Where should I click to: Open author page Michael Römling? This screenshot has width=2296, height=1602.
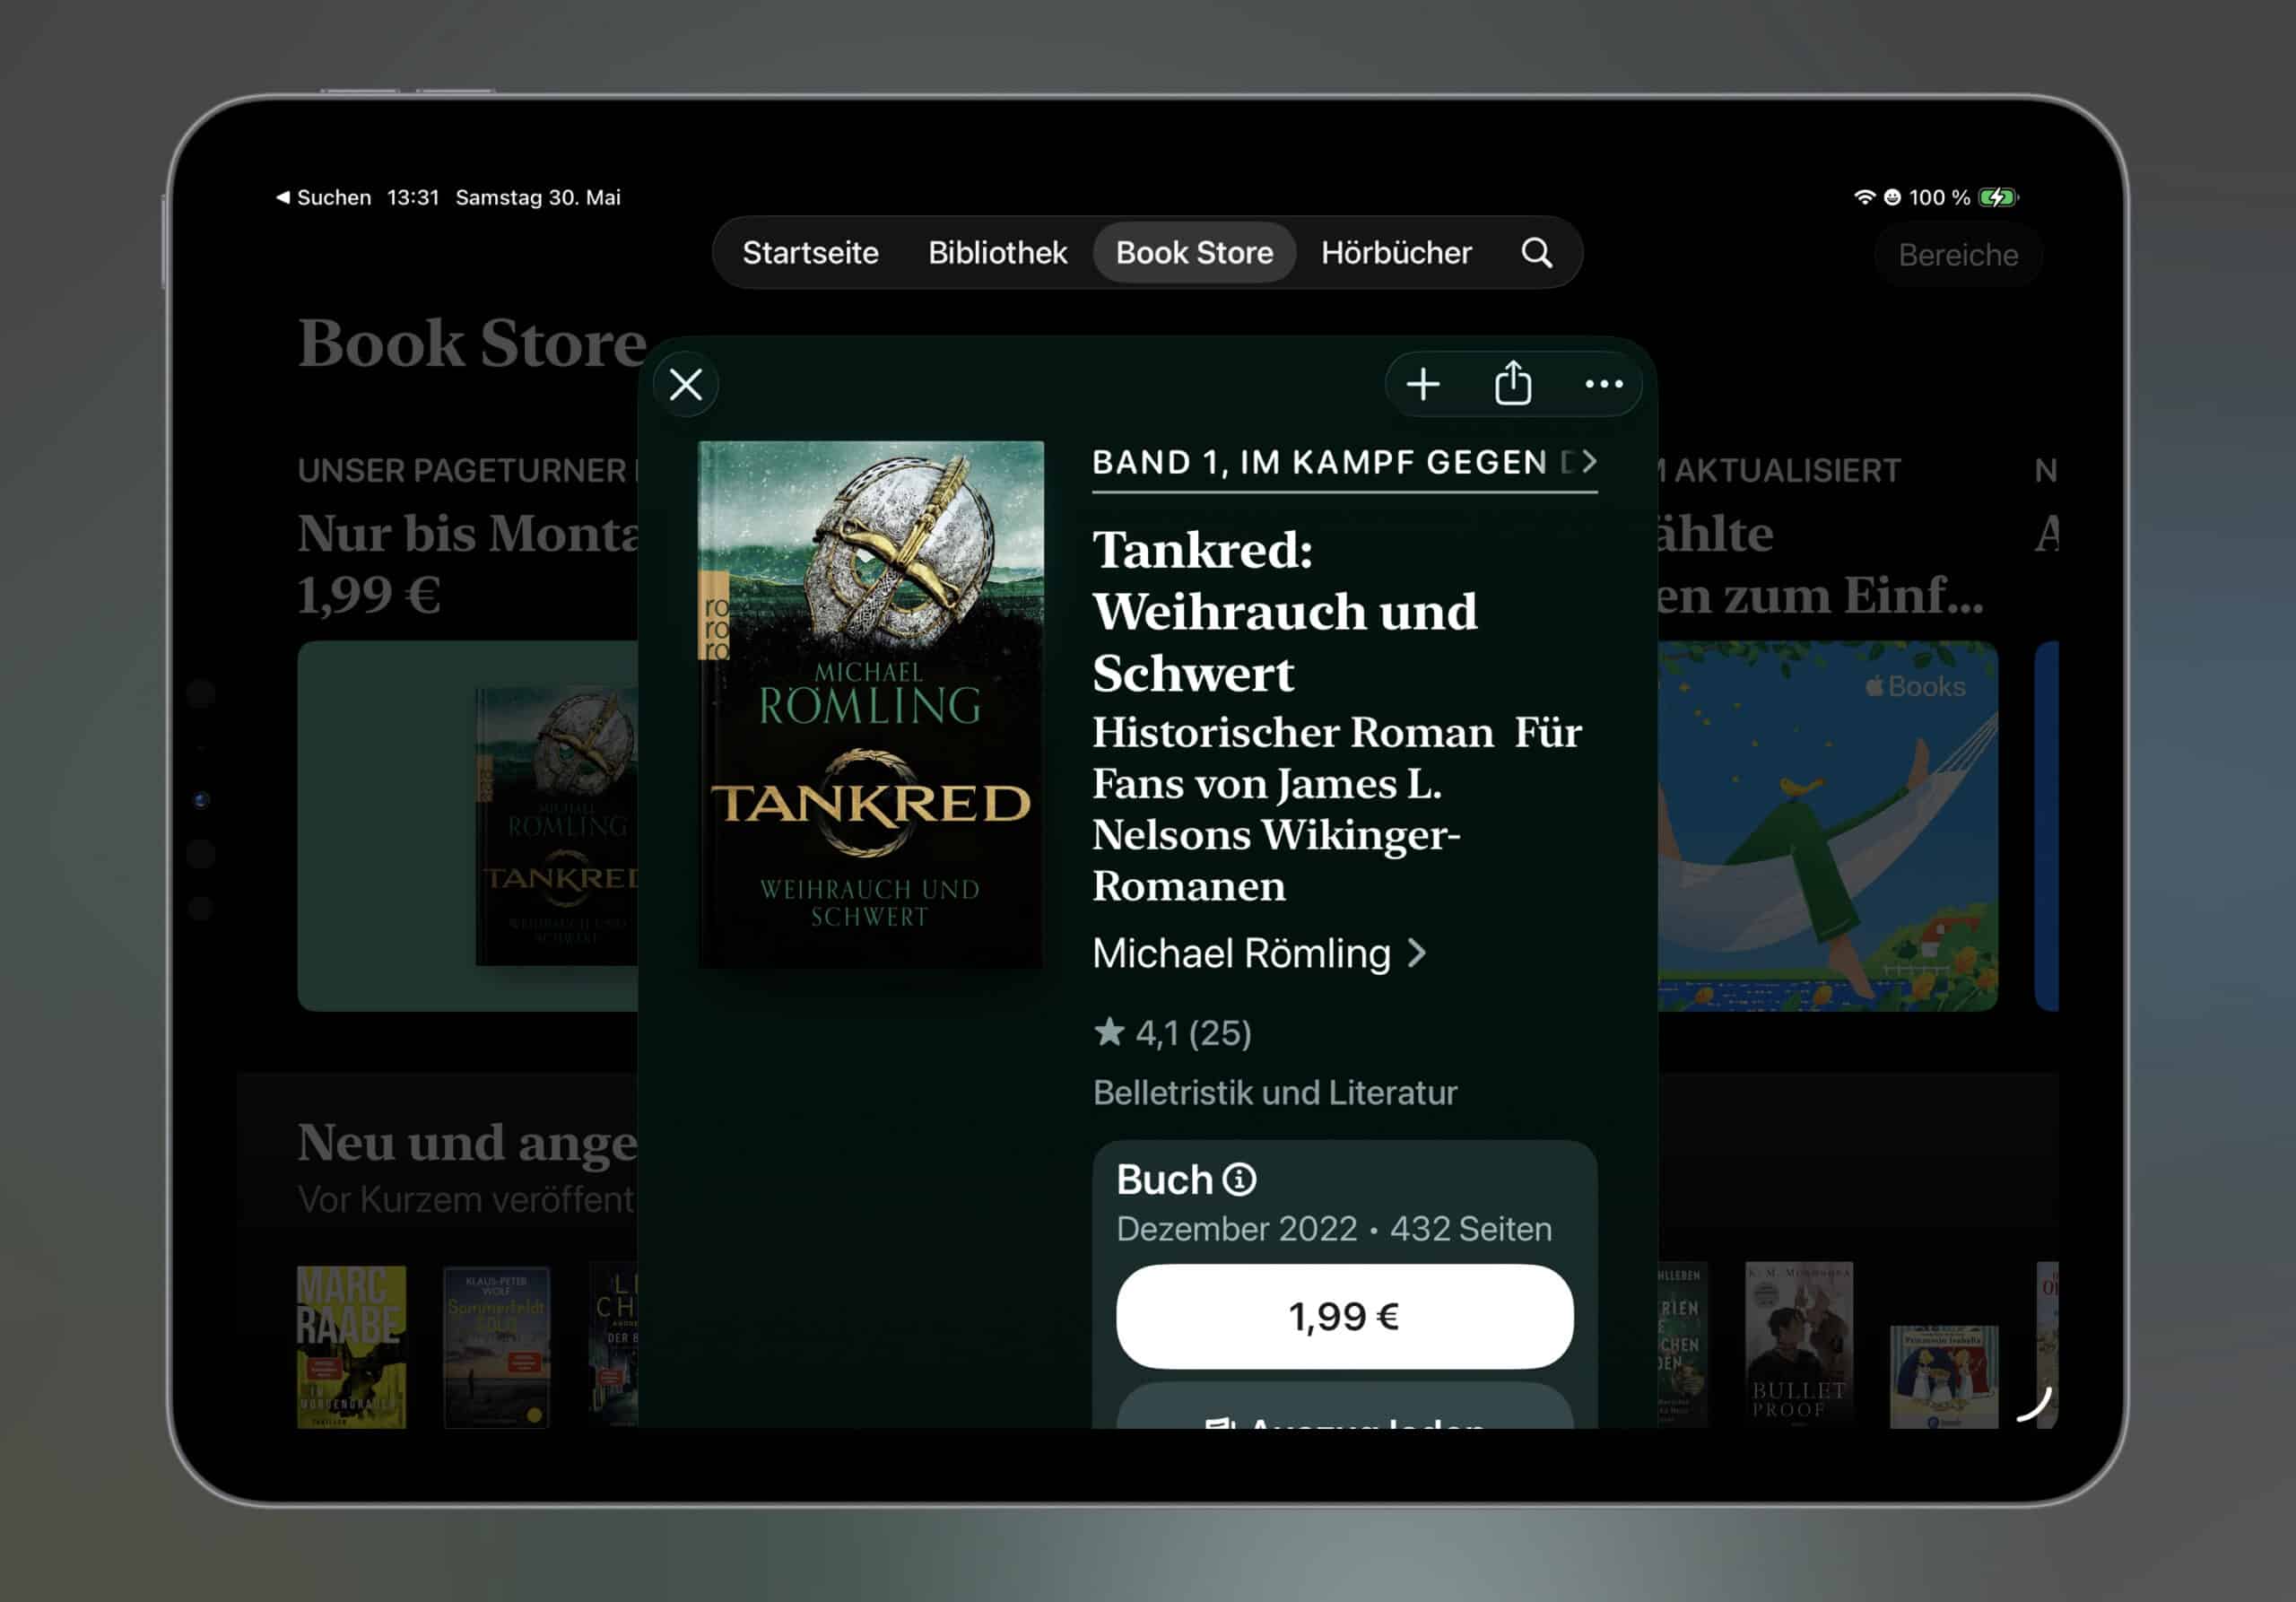coord(1259,954)
